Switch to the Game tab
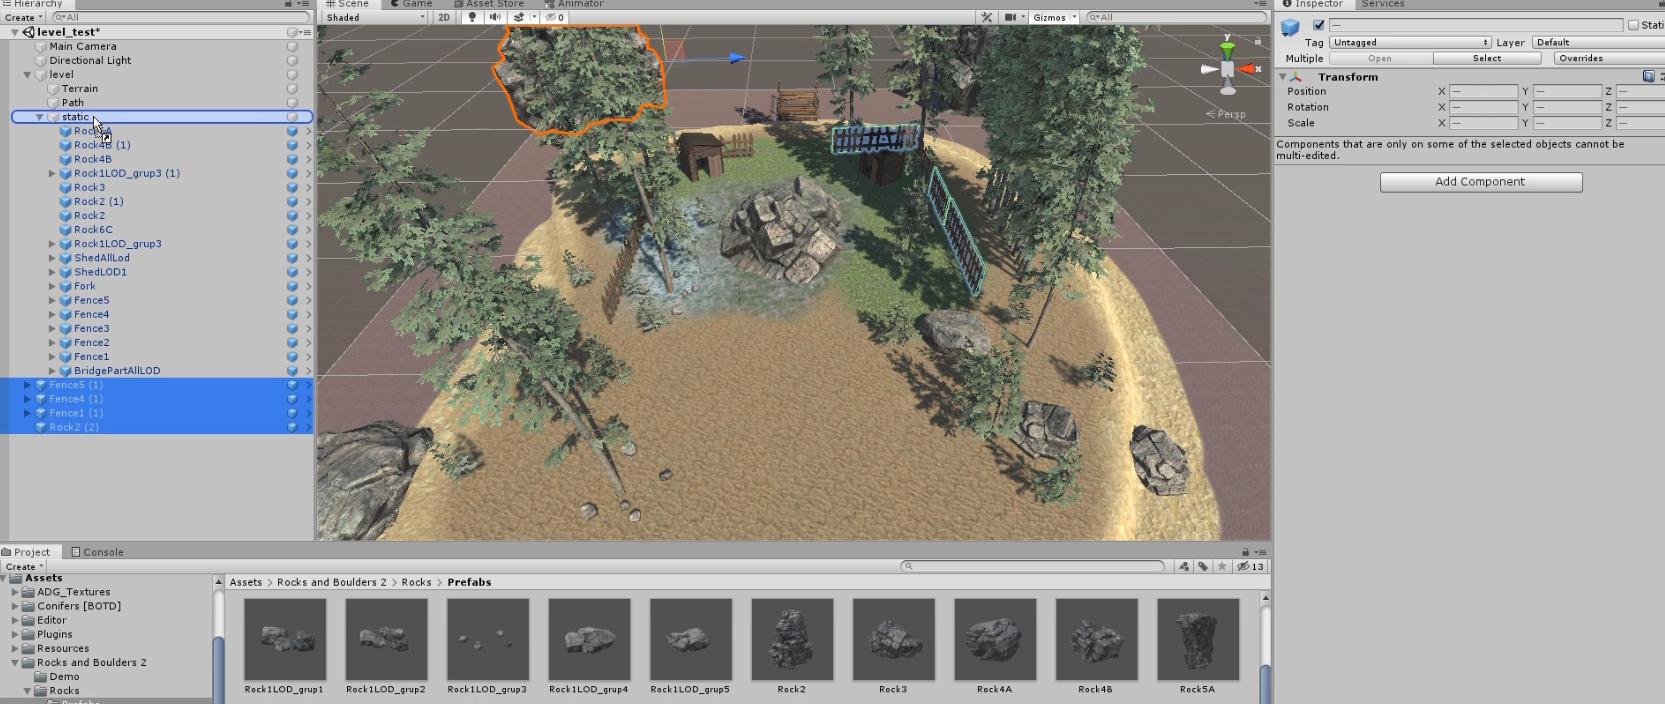Screen dimensions: 1665x704 (x=410, y=4)
